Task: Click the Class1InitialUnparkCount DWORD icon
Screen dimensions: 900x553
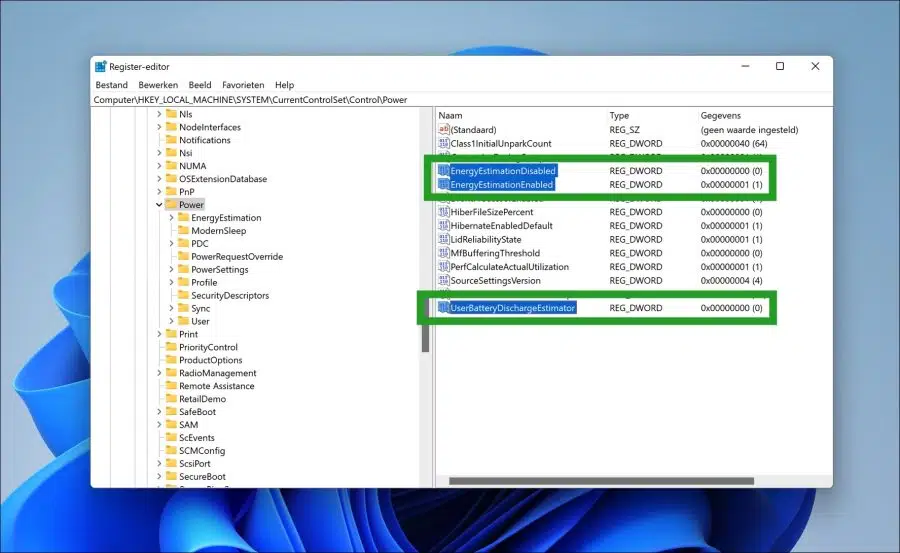Action: [x=444, y=144]
